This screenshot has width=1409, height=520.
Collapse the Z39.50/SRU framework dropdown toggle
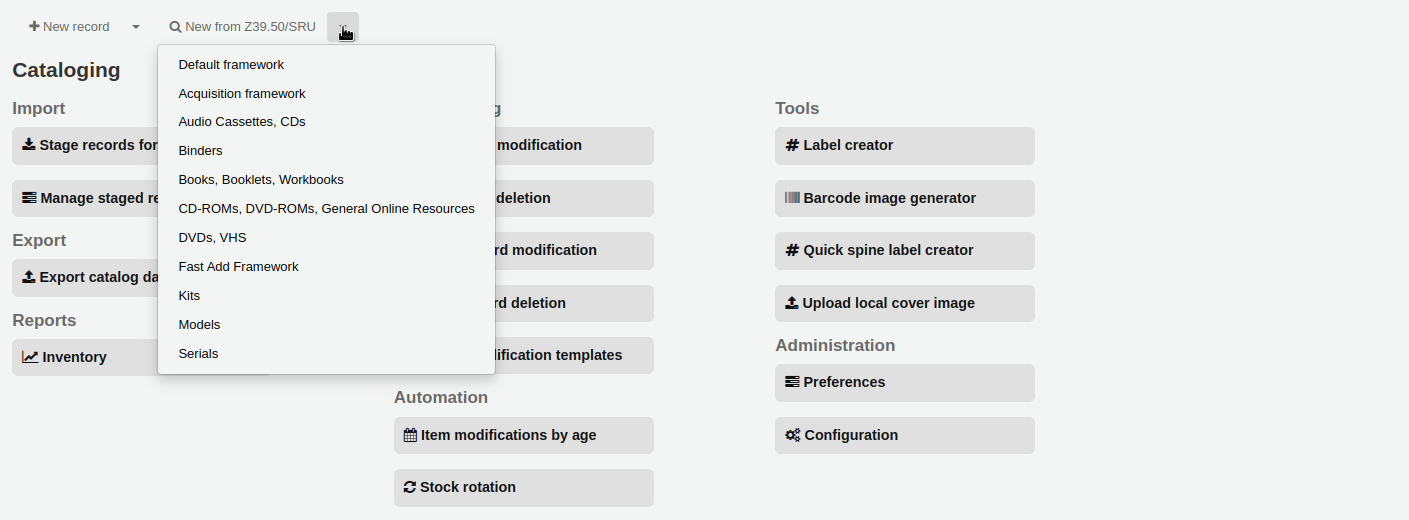(343, 27)
